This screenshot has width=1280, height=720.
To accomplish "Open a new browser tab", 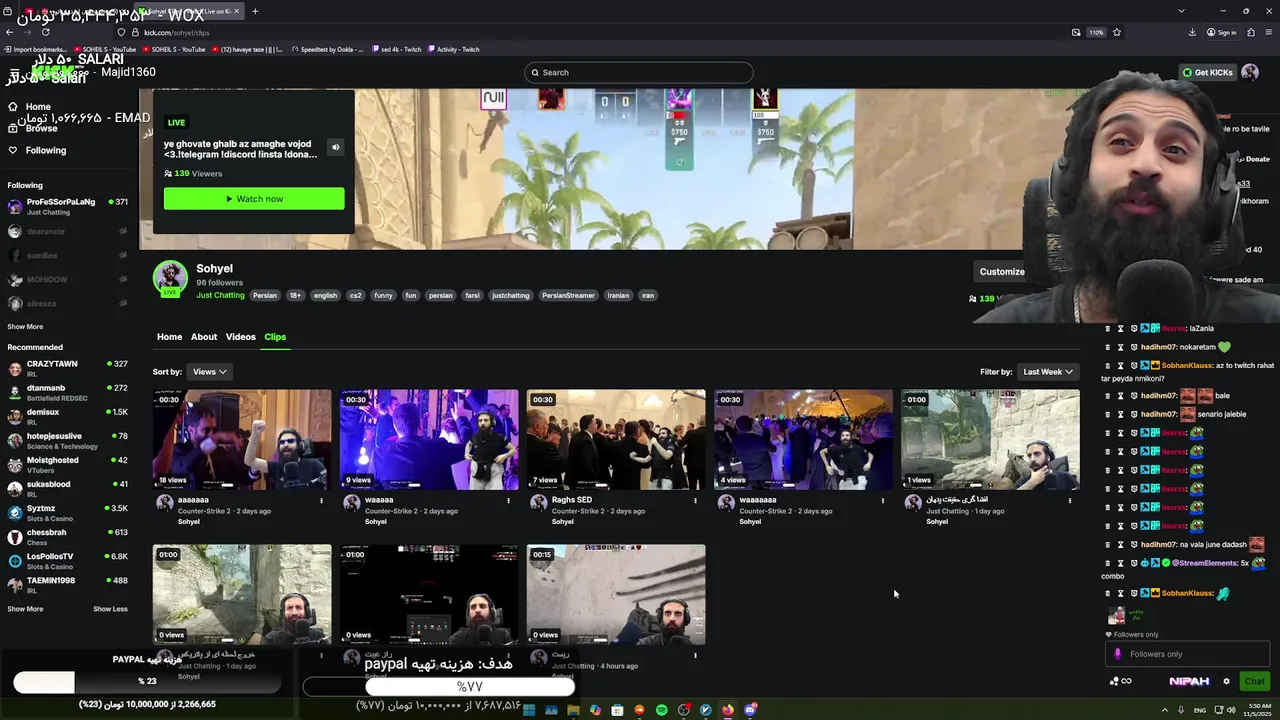I will pyautogui.click(x=255, y=11).
